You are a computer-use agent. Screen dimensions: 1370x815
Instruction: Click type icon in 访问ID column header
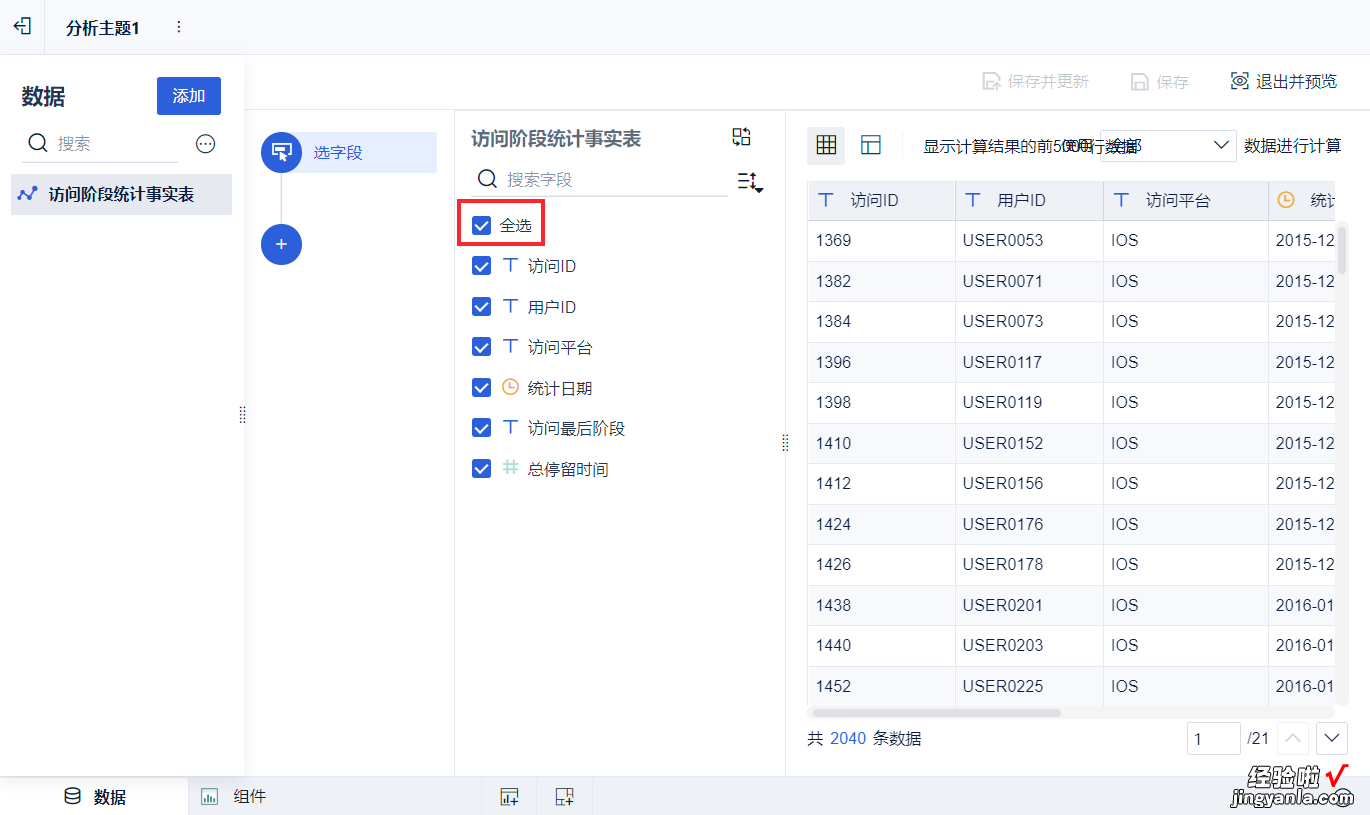(826, 200)
